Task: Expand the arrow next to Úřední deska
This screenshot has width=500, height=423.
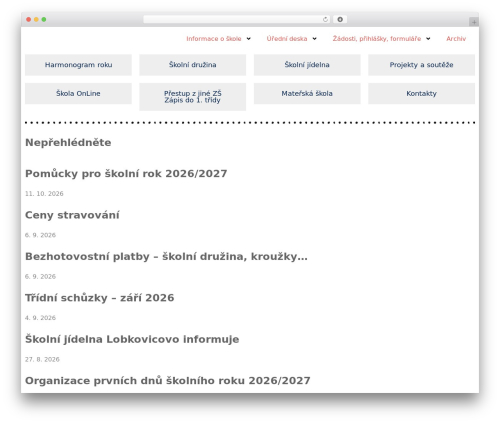Action: click(x=314, y=39)
